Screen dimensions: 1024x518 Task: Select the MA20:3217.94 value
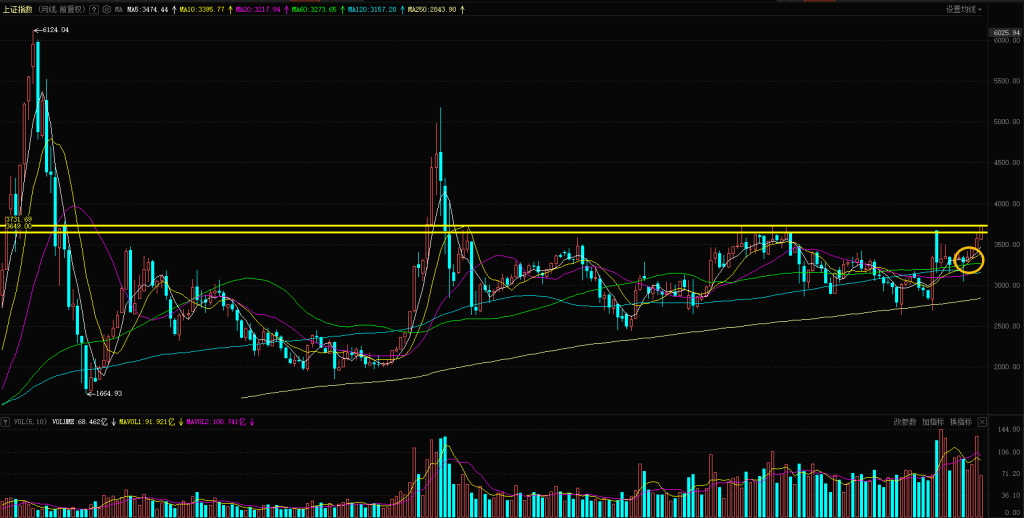(258, 10)
